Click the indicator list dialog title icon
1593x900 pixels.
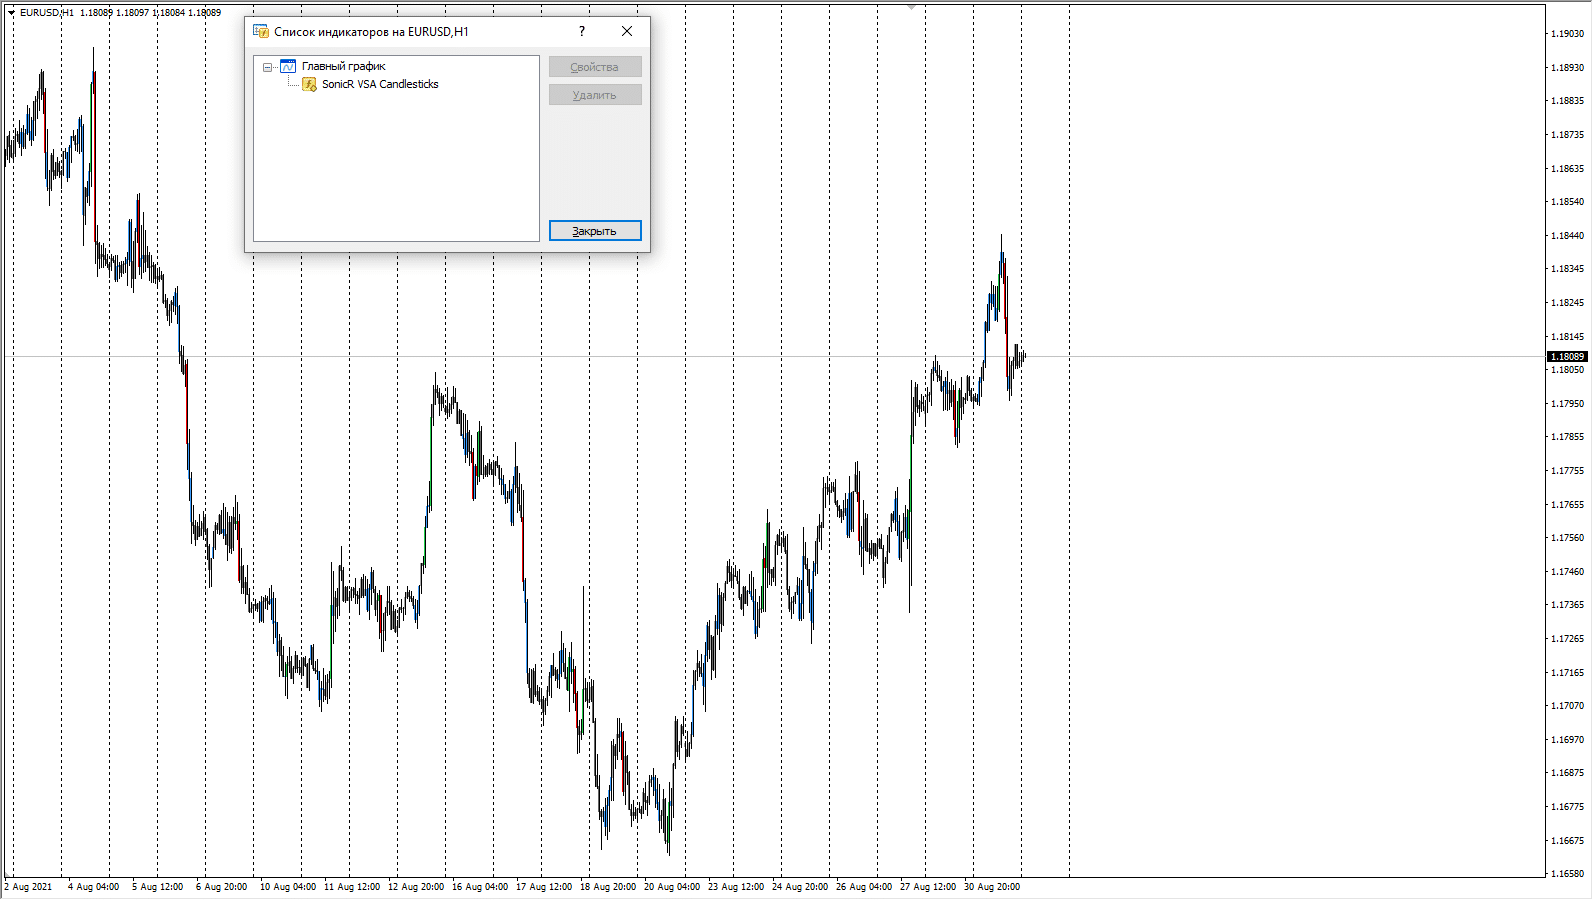[x=261, y=32]
